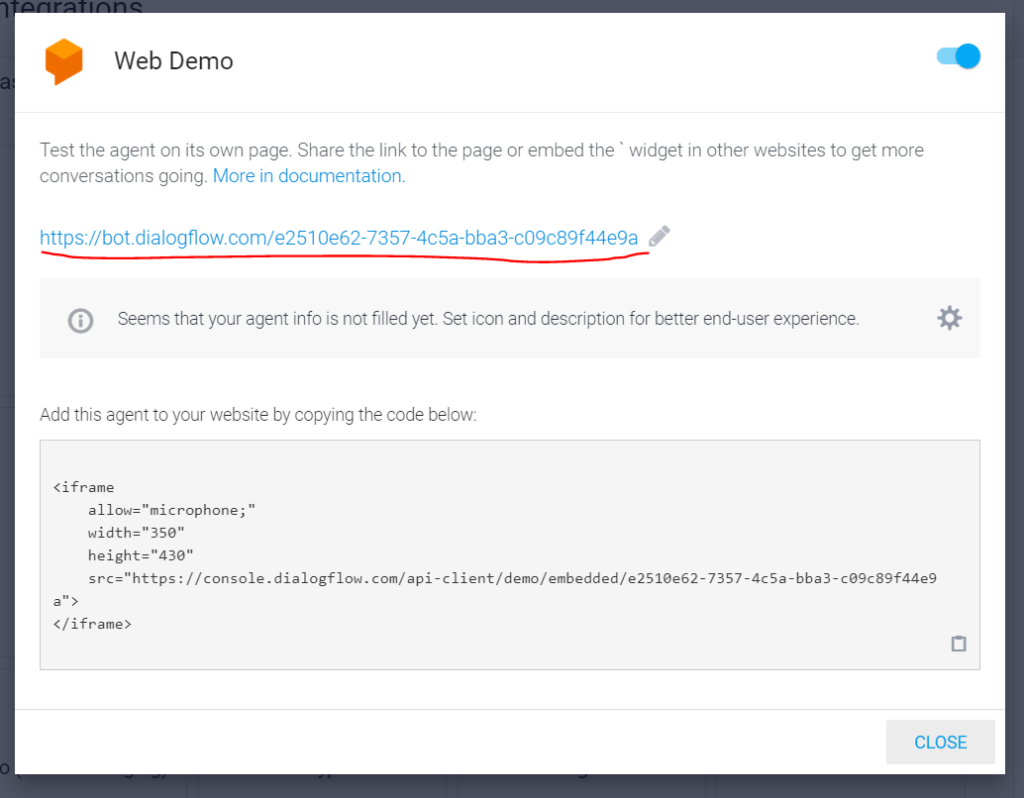Click the agent info not filled notice text
The height and width of the screenshot is (798, 1024).
(488, 319)
